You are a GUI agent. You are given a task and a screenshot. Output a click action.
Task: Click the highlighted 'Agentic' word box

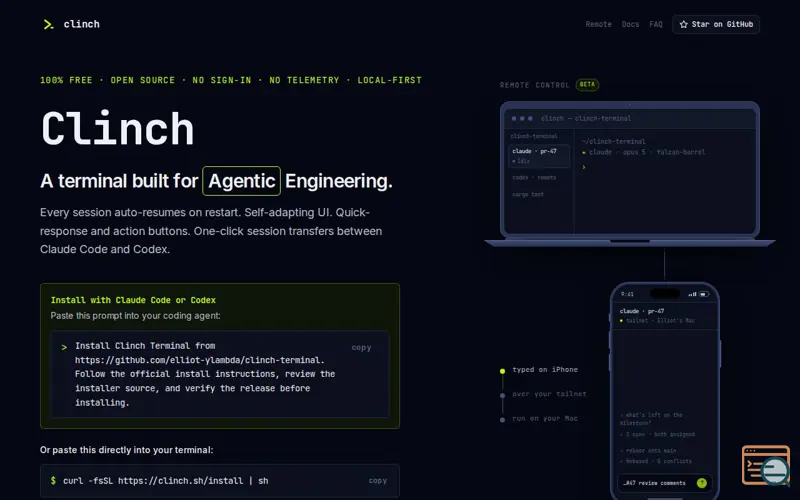241,181
